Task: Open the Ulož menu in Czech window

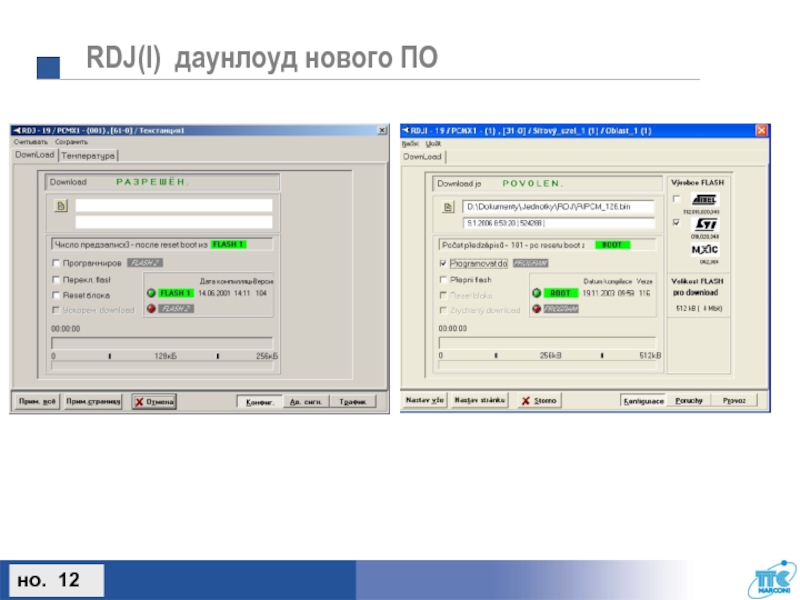Action: (433, 144)
